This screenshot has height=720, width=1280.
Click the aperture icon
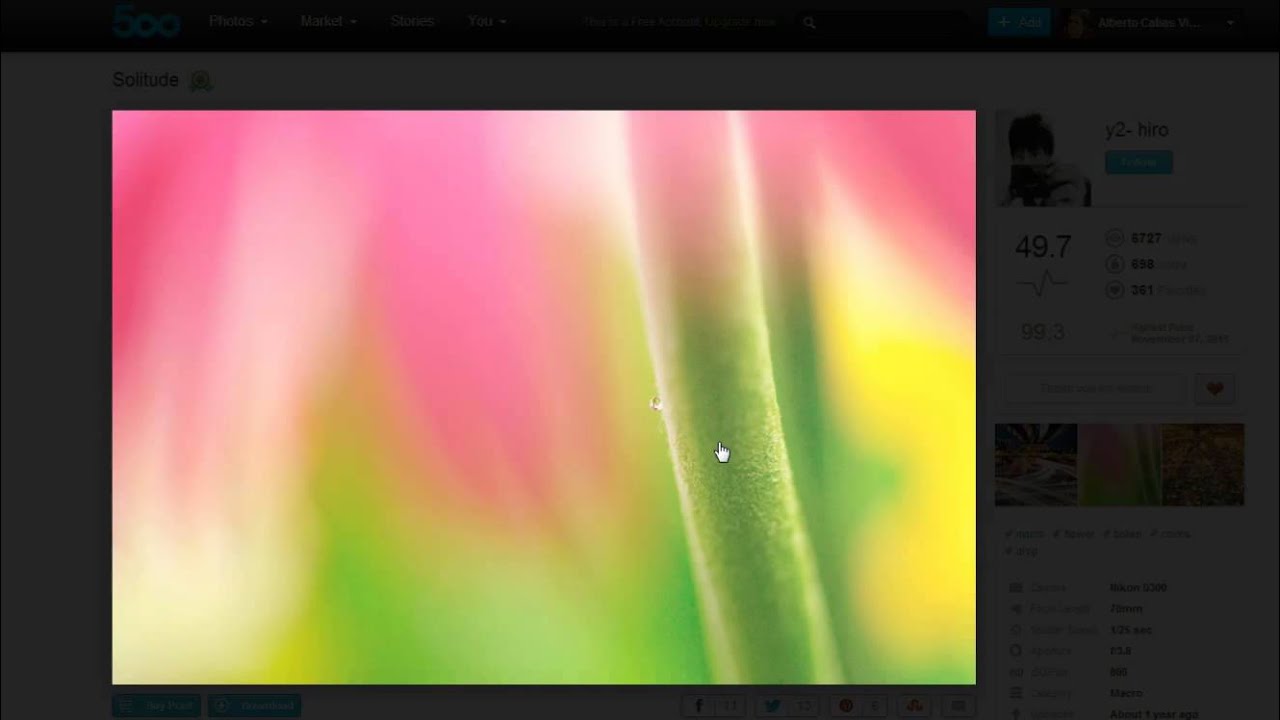point(1016,651)
